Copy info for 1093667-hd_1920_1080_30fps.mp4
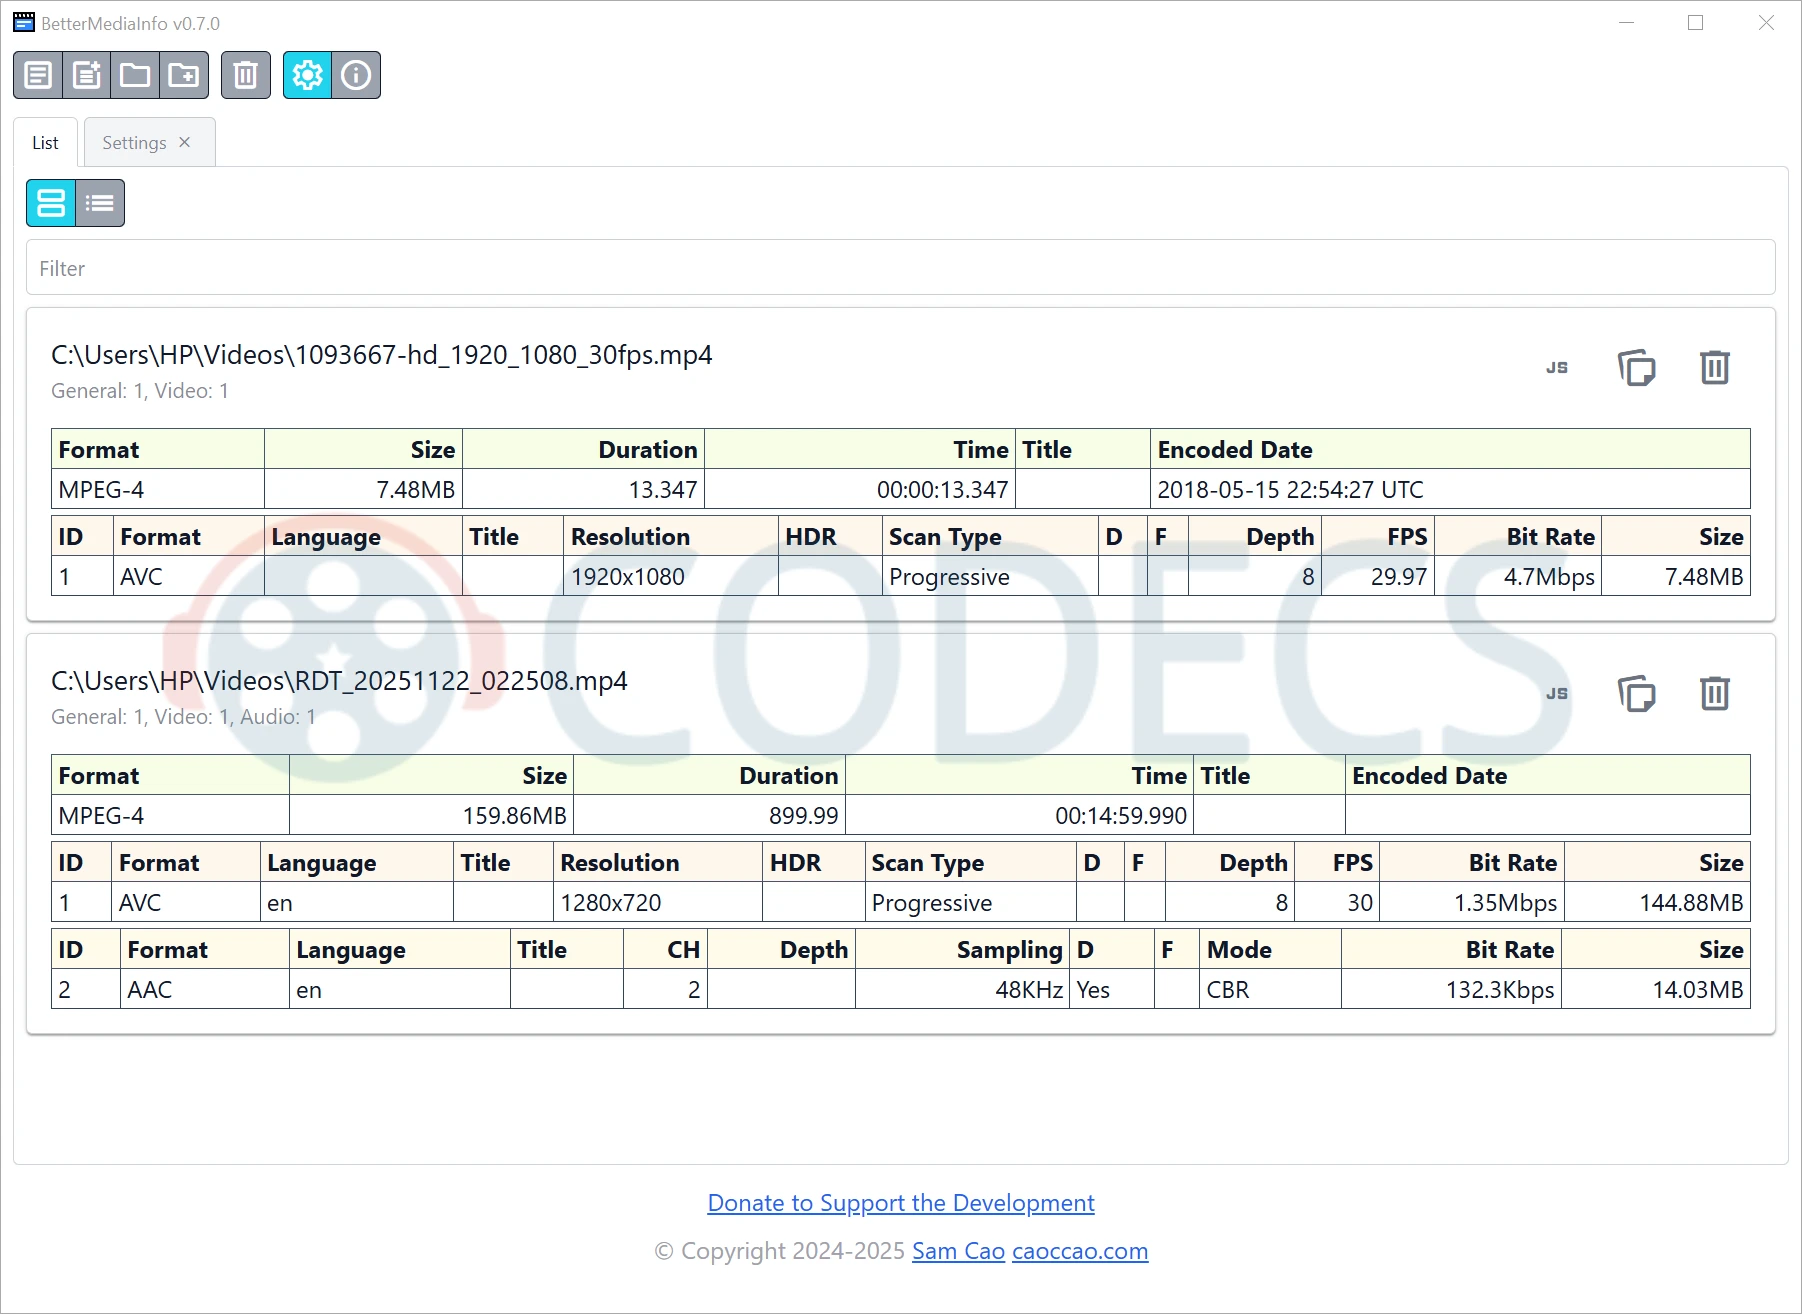Viewport: 1802px width, 1314px height. coord(1636,368)
